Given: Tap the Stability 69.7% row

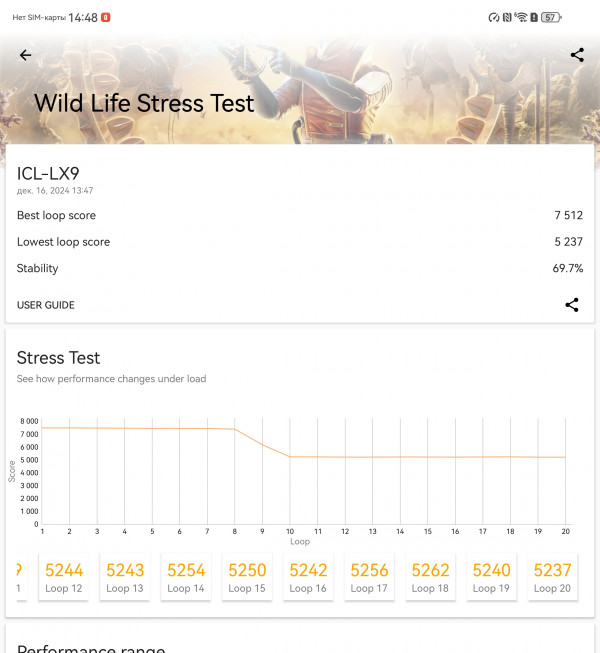Looking at the screenshot, I should [x=300, y=268].
